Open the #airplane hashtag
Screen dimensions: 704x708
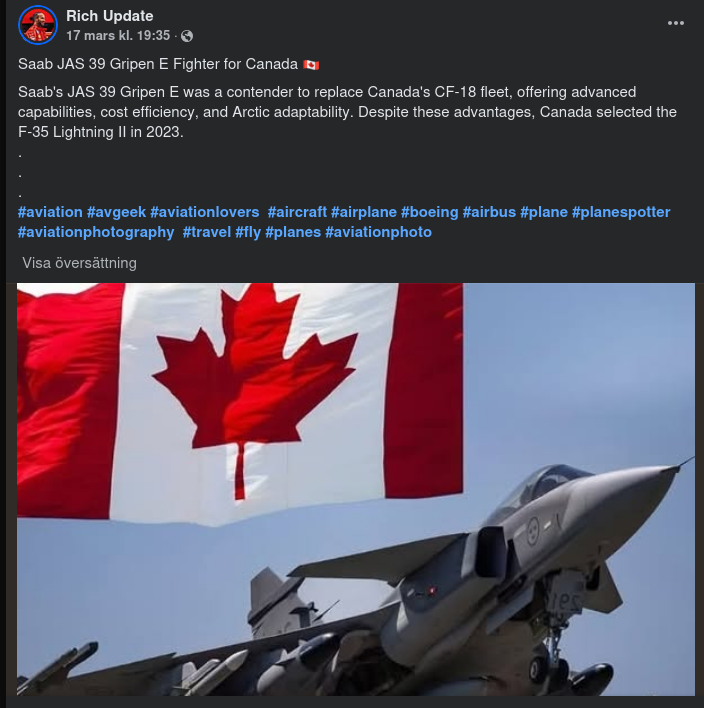[x=364, y=212]
